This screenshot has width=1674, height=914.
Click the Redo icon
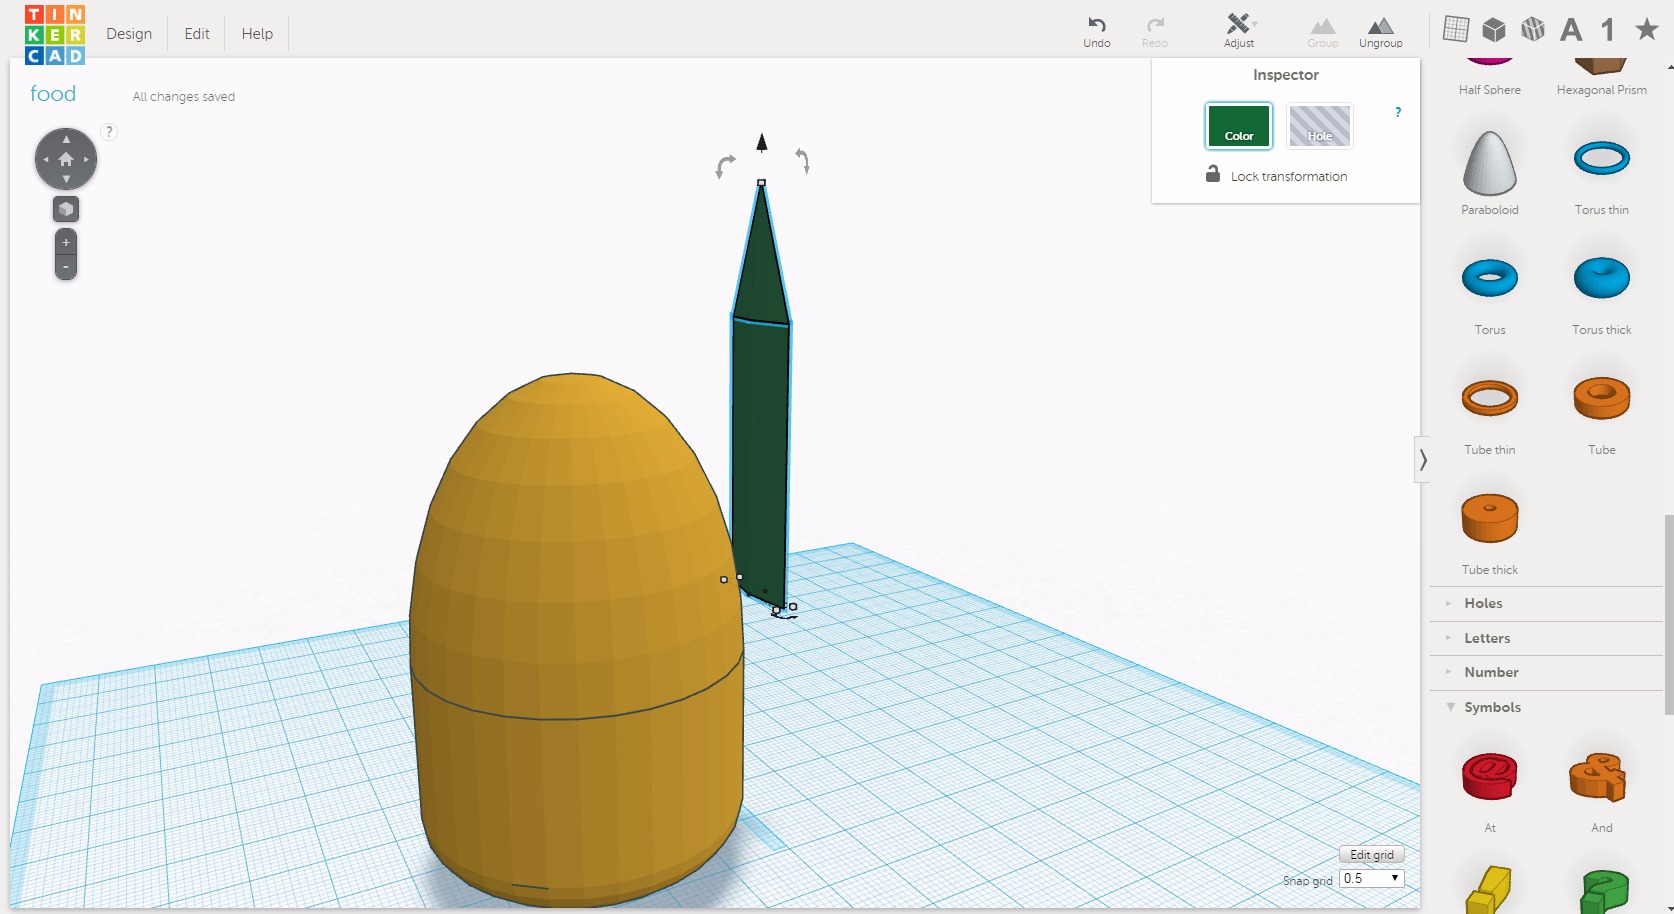click(1155, 32)
